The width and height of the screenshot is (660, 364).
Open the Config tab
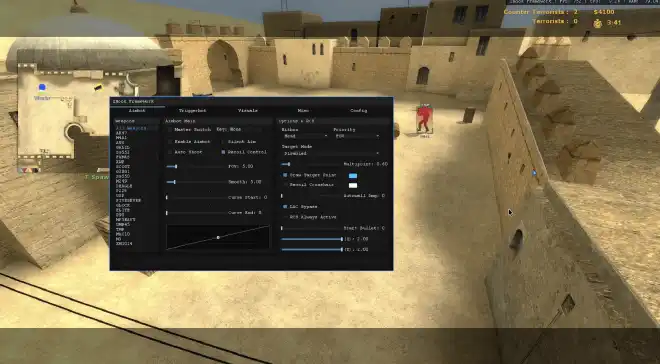pyautogui.click(x=359, y=111)
